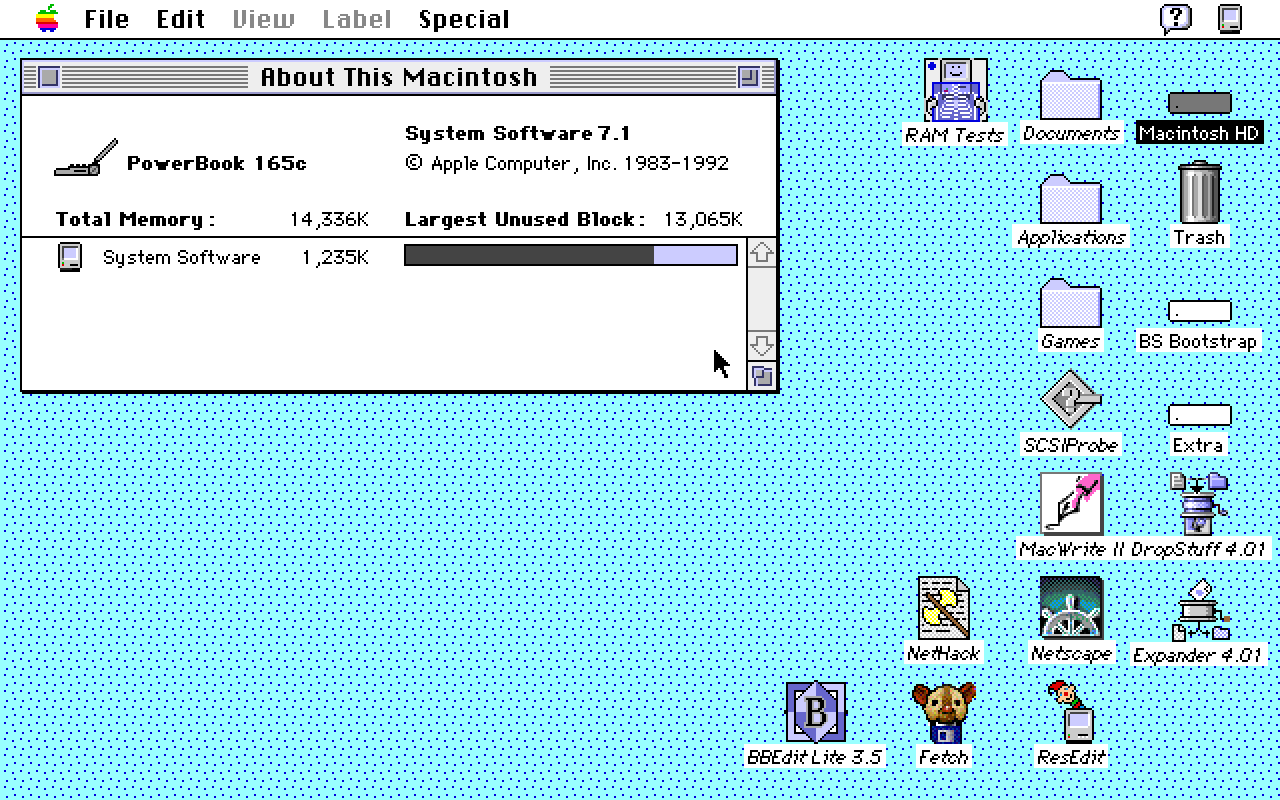This screenshot has height=800, width=1280.
Task: Click the PowerBook 165c model name
Action: click(x=217, y=163)
